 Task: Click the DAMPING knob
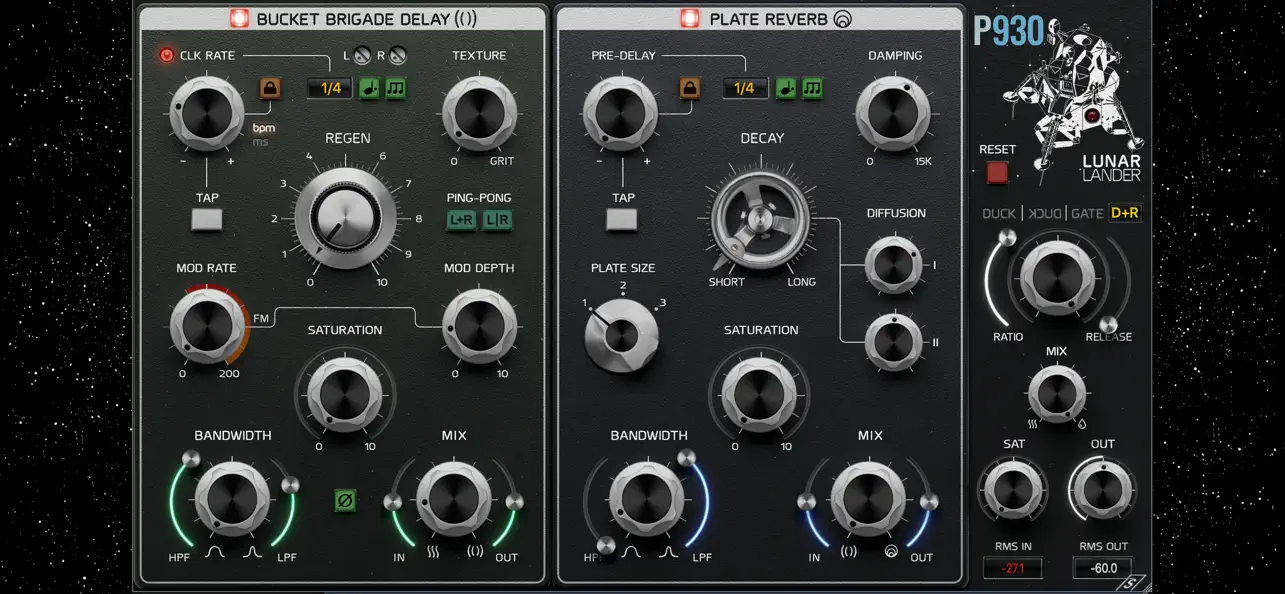click(x=893, y=113)
